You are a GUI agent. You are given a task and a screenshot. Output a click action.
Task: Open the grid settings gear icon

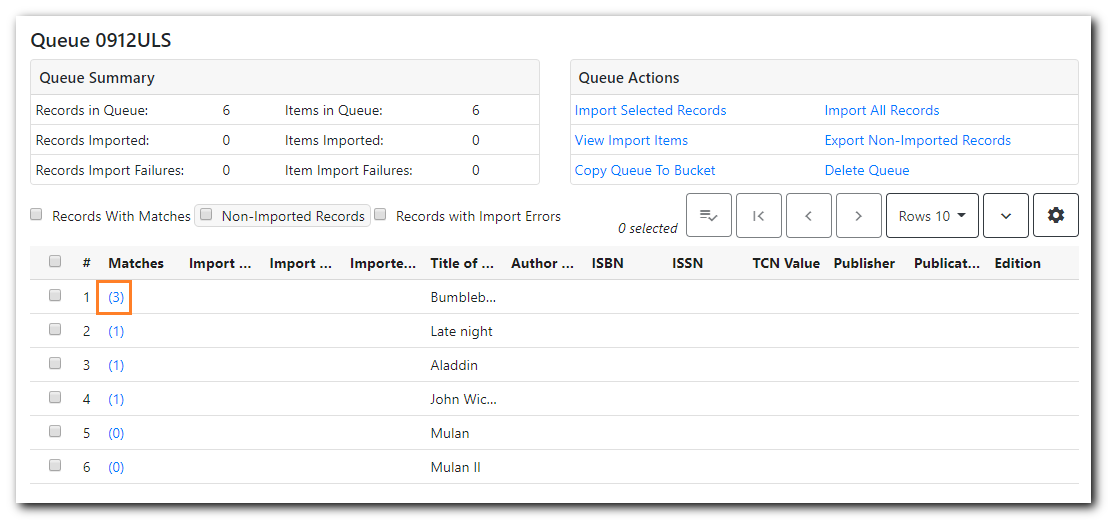click(x=1056, y=215)
